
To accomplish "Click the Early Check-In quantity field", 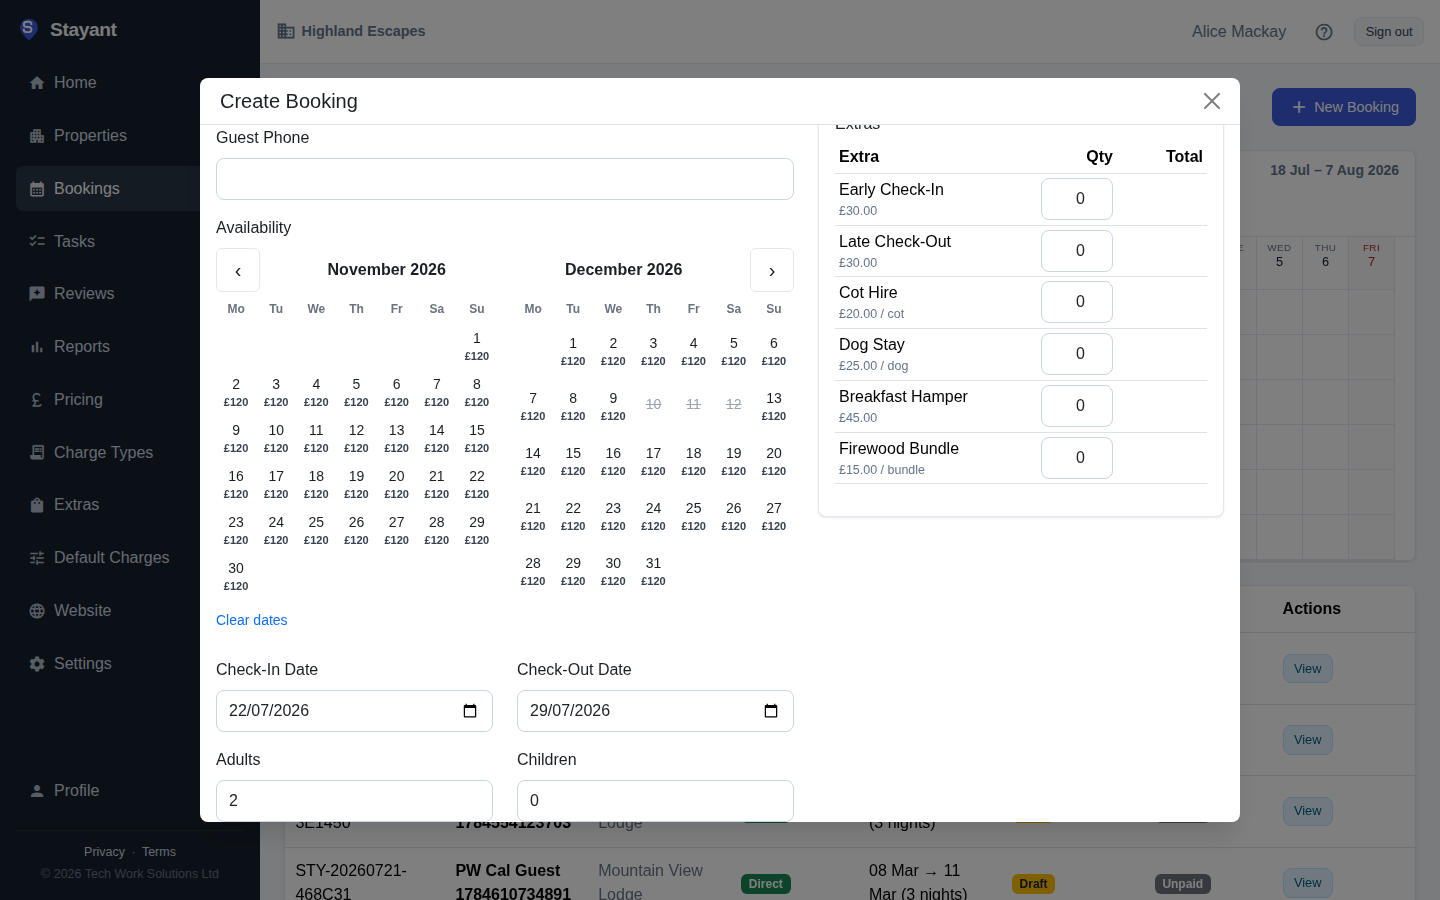I will pos(1077,199).
